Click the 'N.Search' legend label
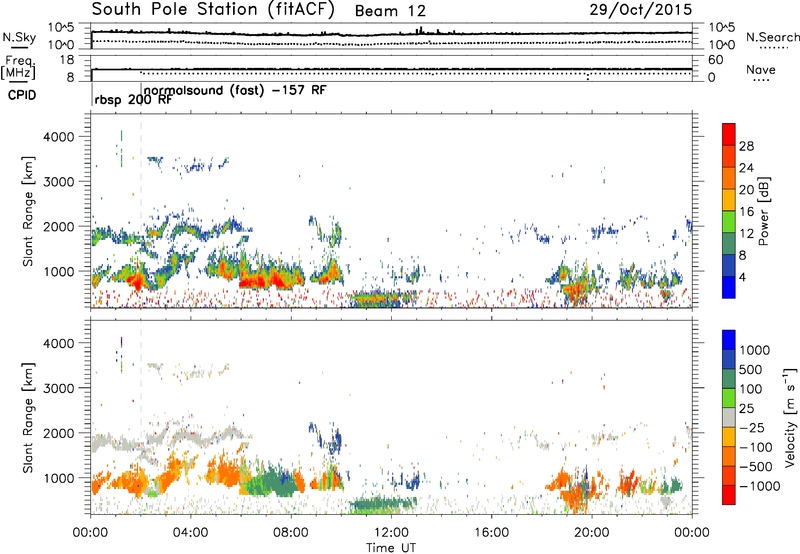 click(773, 37)
